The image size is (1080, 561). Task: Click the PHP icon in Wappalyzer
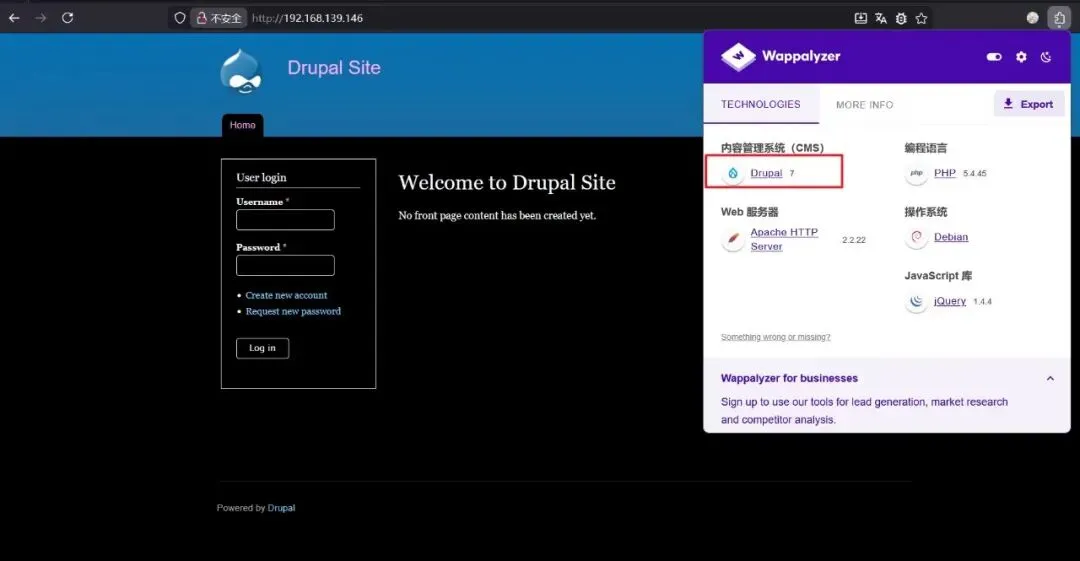click(x=916, y=173)
